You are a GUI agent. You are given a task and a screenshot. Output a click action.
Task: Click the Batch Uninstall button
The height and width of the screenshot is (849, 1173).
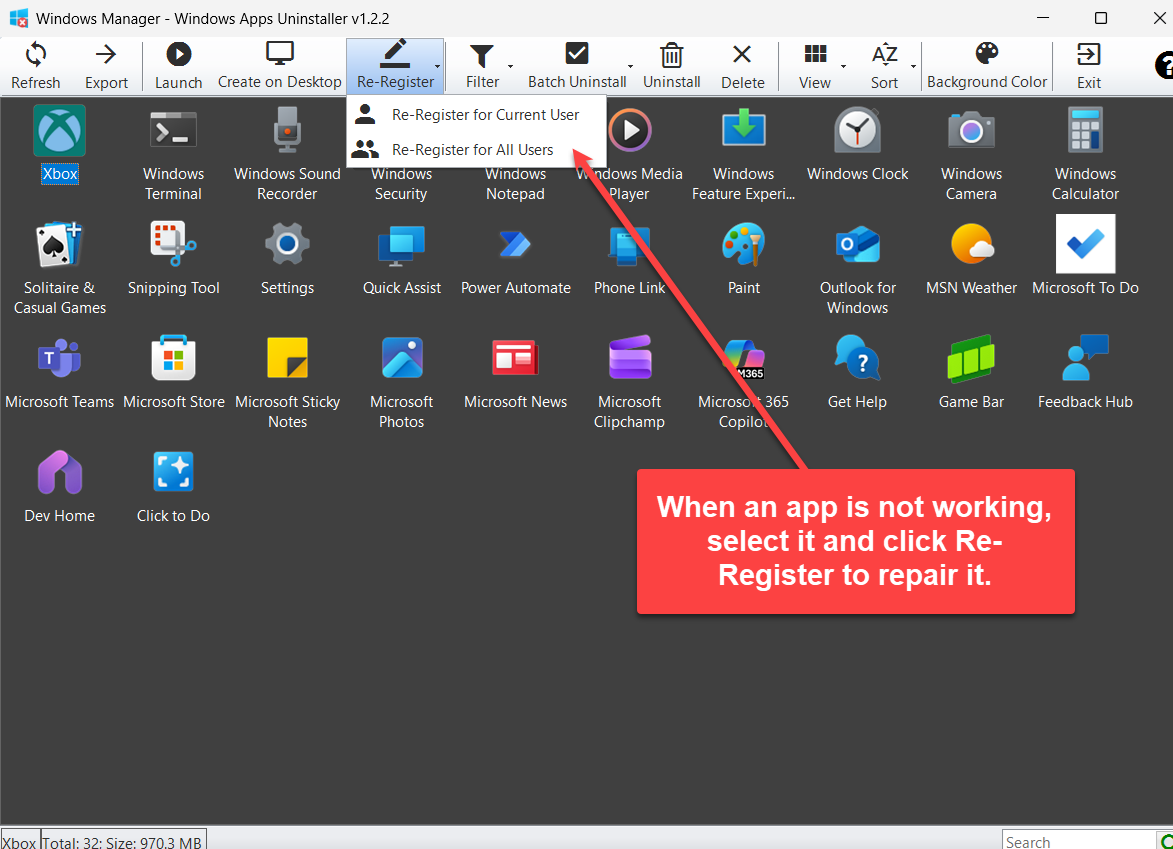[x=577, y=66]
